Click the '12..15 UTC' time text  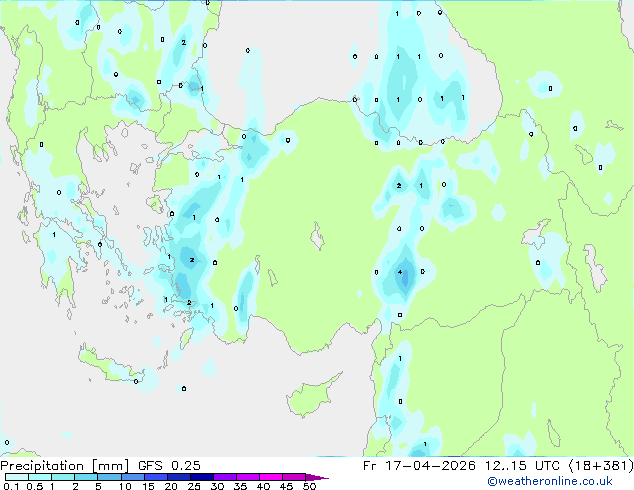(x=522, y=466)
